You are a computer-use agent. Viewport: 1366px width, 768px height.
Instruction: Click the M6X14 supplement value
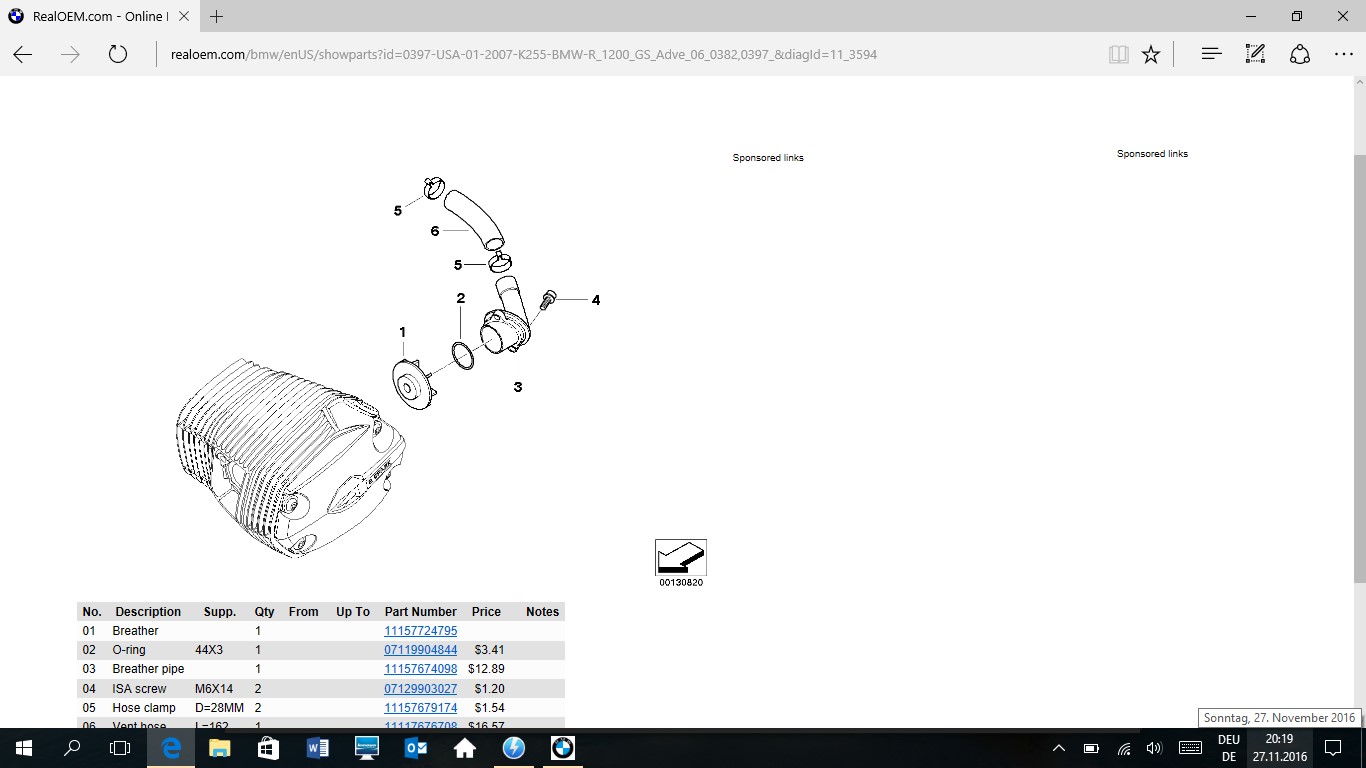215,689
